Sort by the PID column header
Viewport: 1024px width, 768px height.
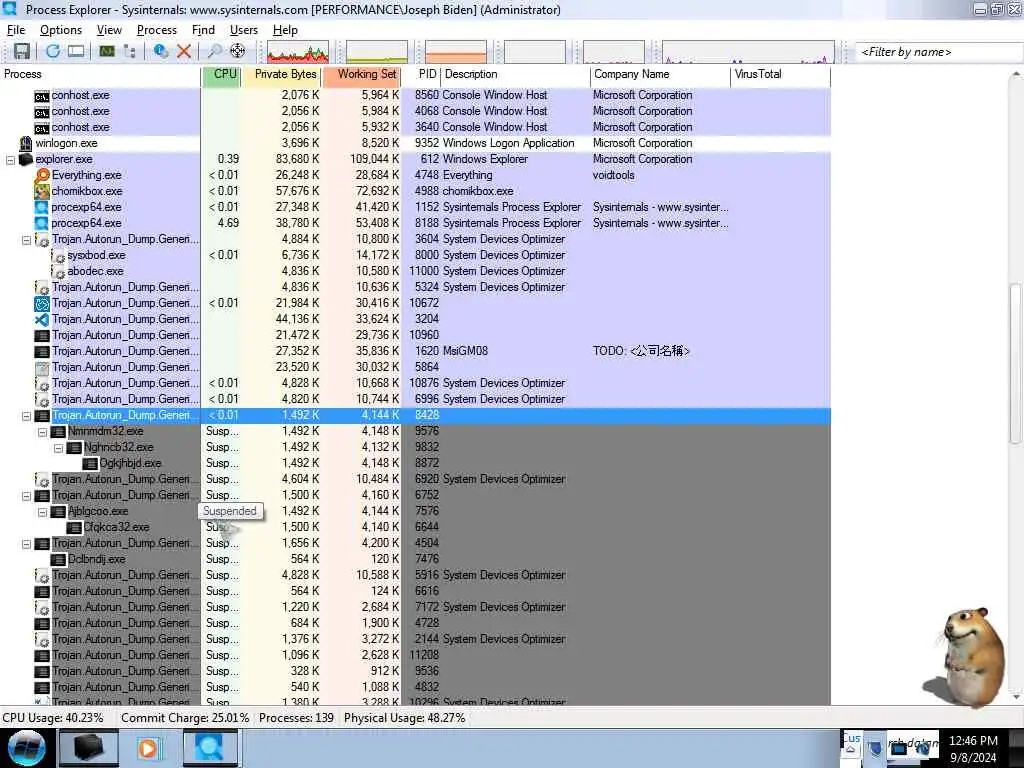421,74
